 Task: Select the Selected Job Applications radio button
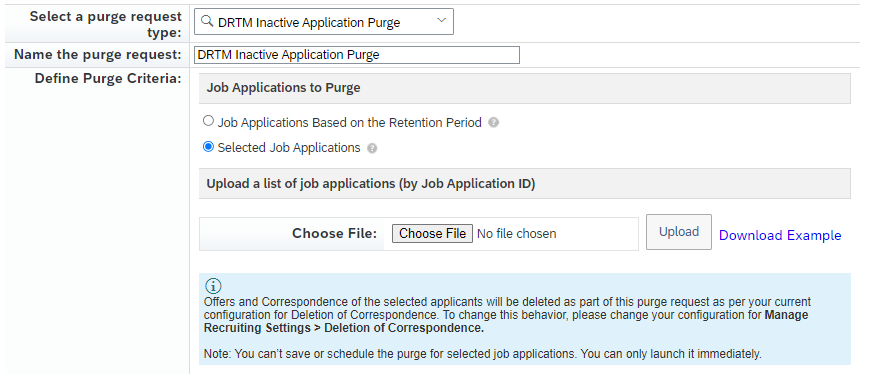(208, 147)
